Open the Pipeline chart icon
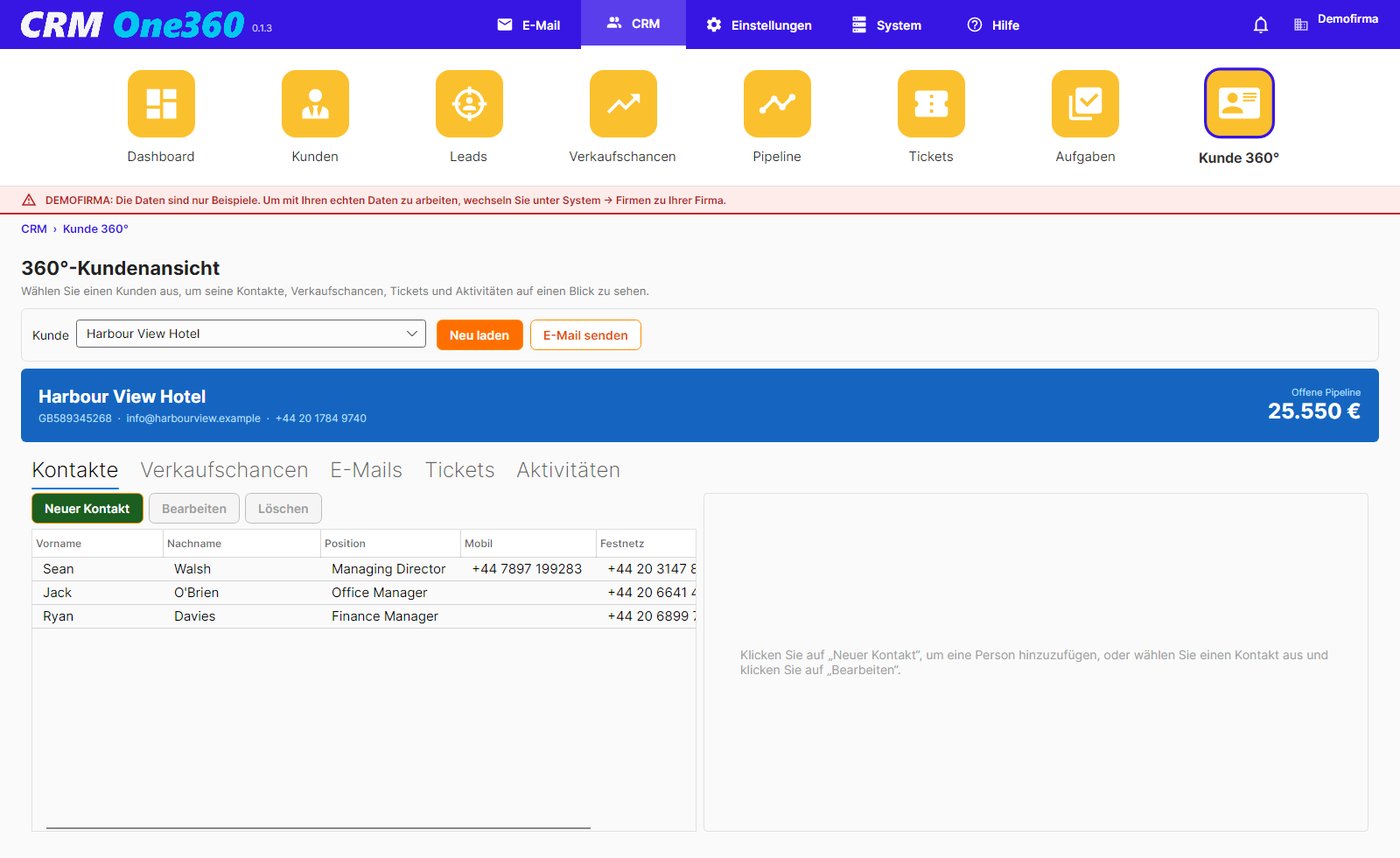The image size is (1400, 858). click(777, 104)
